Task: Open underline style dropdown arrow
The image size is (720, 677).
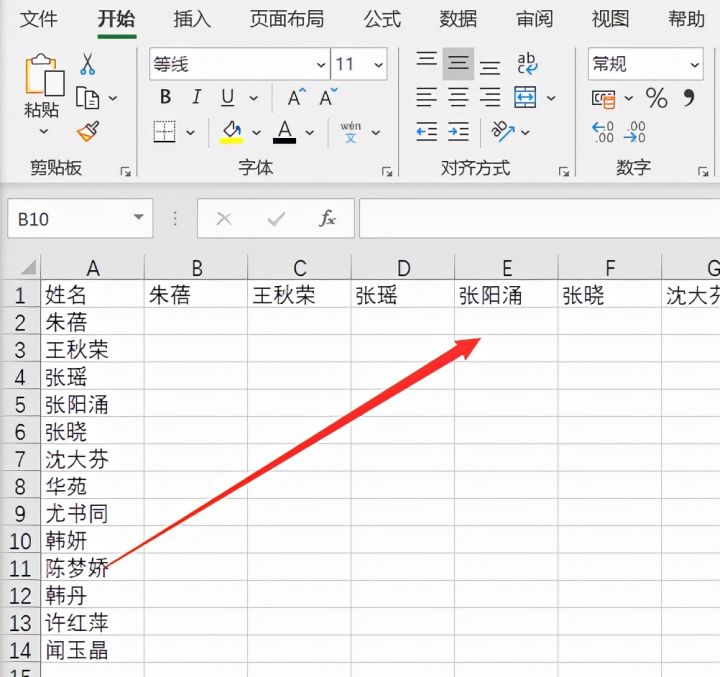Action: pos(253,98)
